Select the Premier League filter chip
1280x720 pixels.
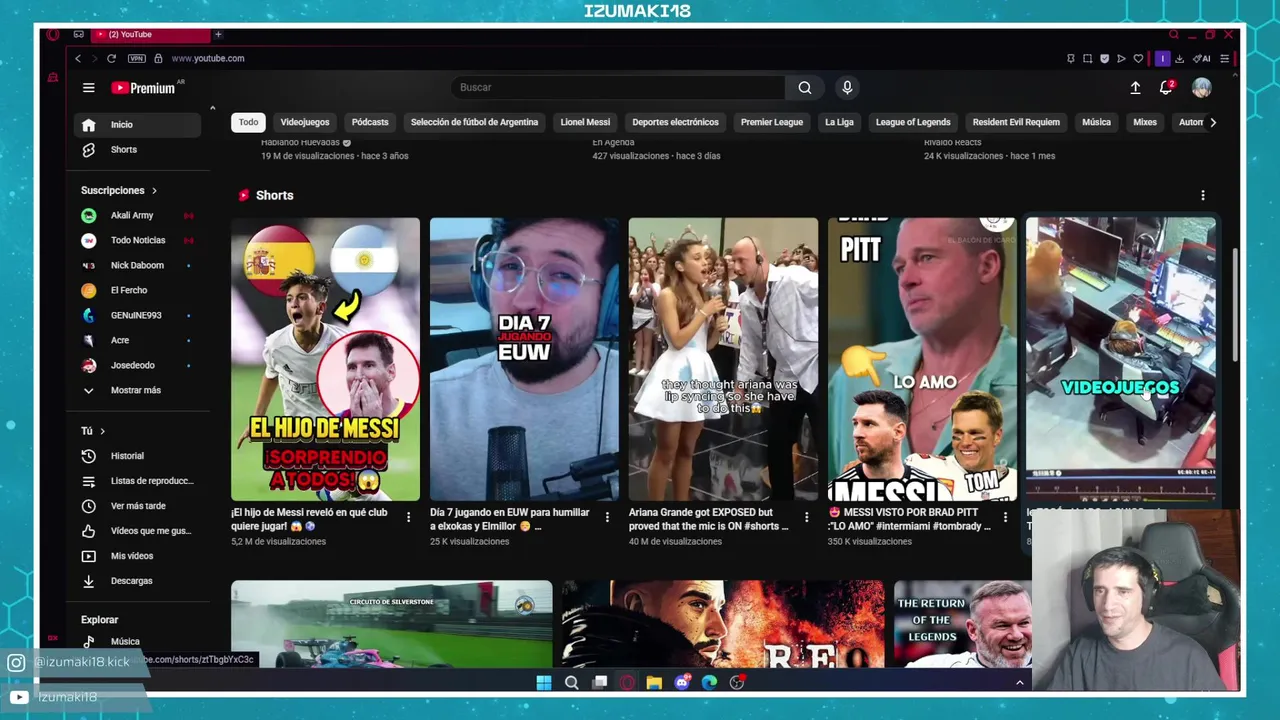[x=772, y=122]
